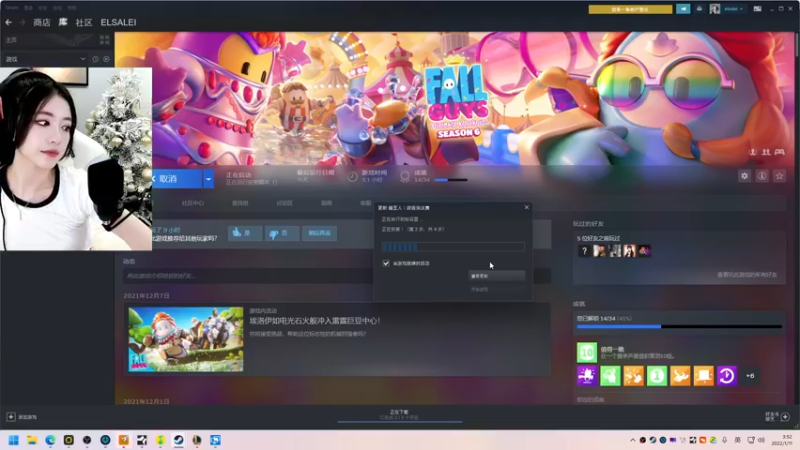Click the highlighted button in update dialog
Image resolution: width=800 pixels, height=450 pixels.
(x=496, y=276)
